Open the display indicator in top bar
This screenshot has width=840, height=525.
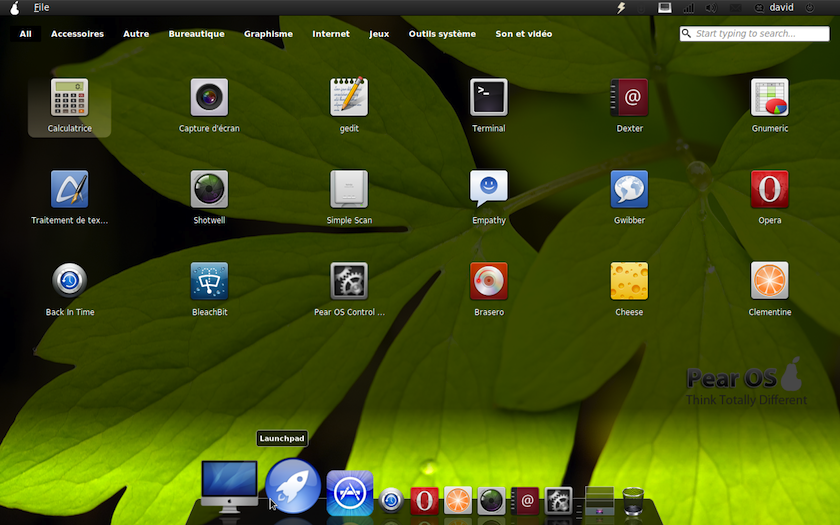click(x=665, y=8)
